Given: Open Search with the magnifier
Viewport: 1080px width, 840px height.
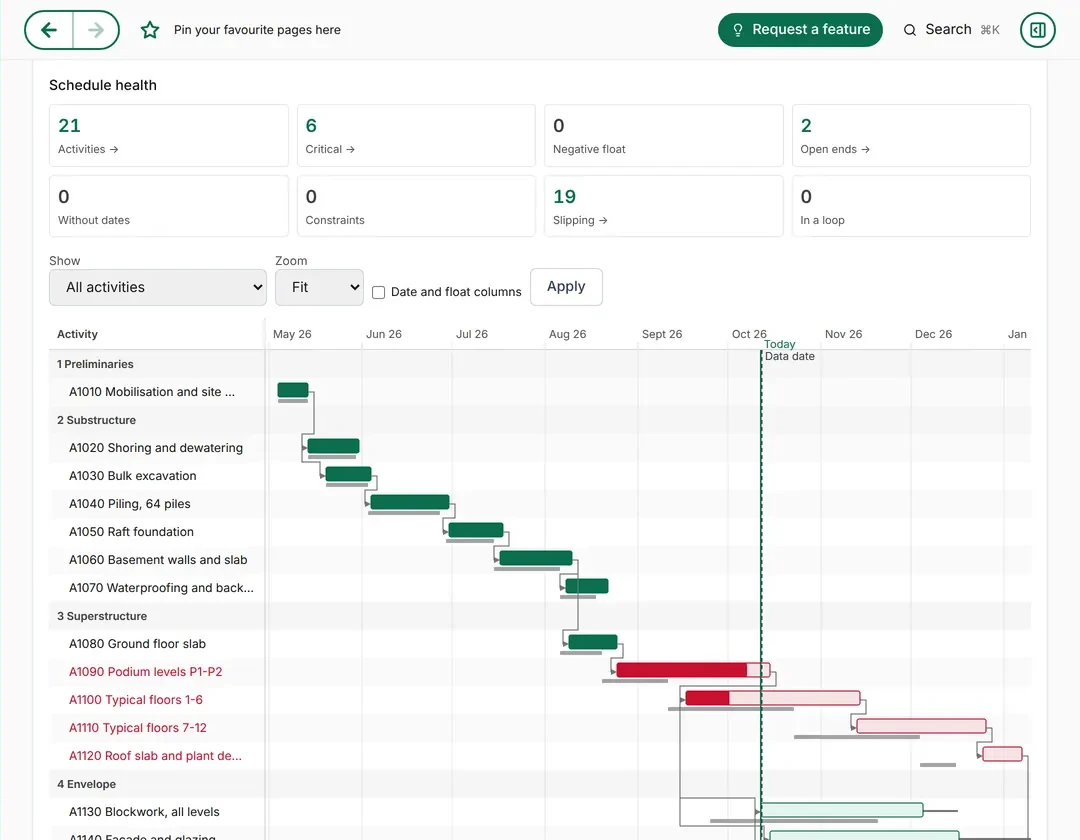Looking at the screenshot, I should click(x=951, y=30).
